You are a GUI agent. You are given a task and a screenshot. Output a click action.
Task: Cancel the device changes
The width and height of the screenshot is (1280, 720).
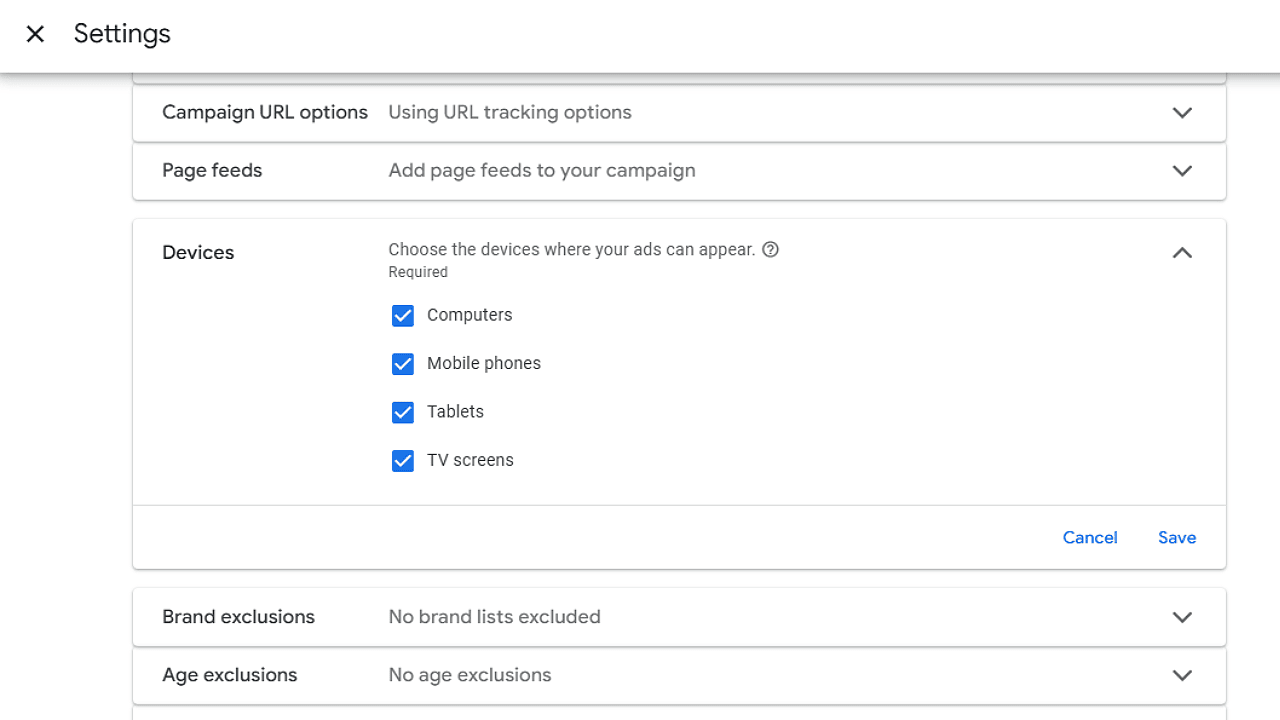[1090, 538]
